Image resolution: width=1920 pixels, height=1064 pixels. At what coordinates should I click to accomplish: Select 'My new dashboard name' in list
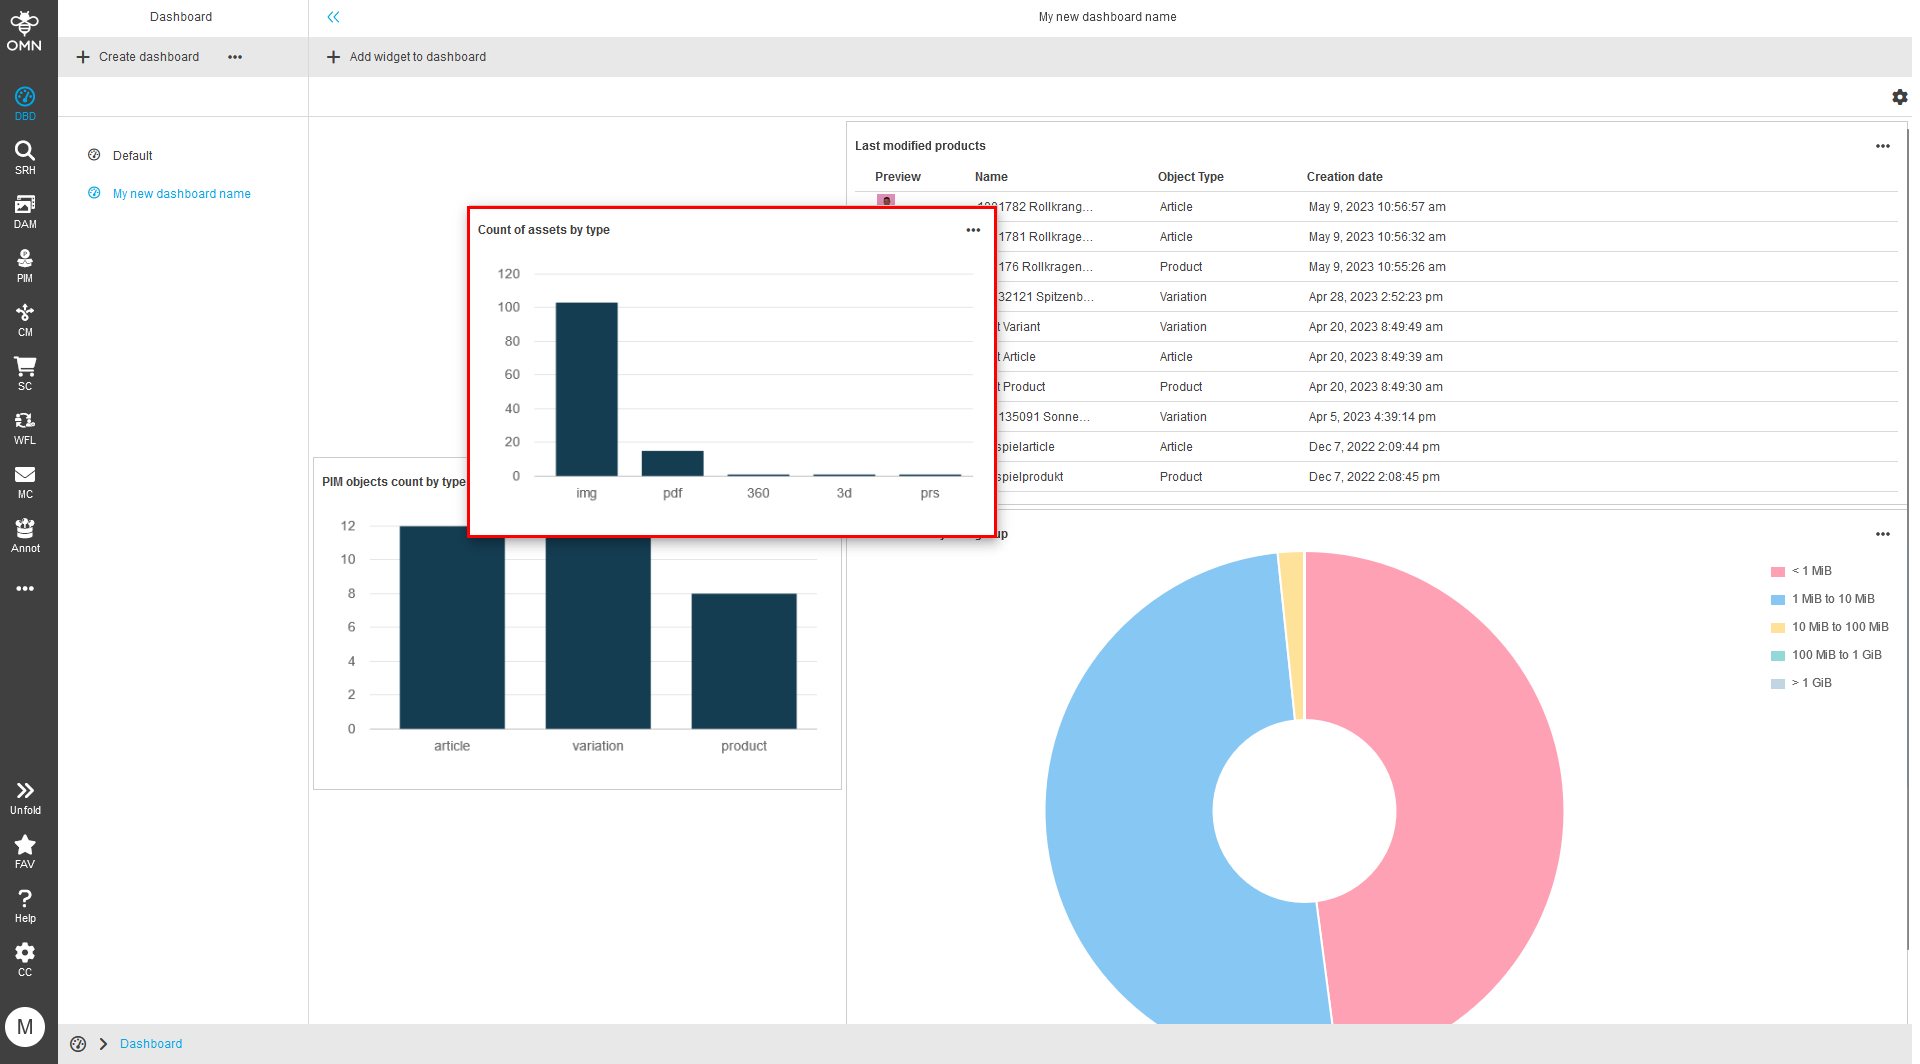point(181,194)
